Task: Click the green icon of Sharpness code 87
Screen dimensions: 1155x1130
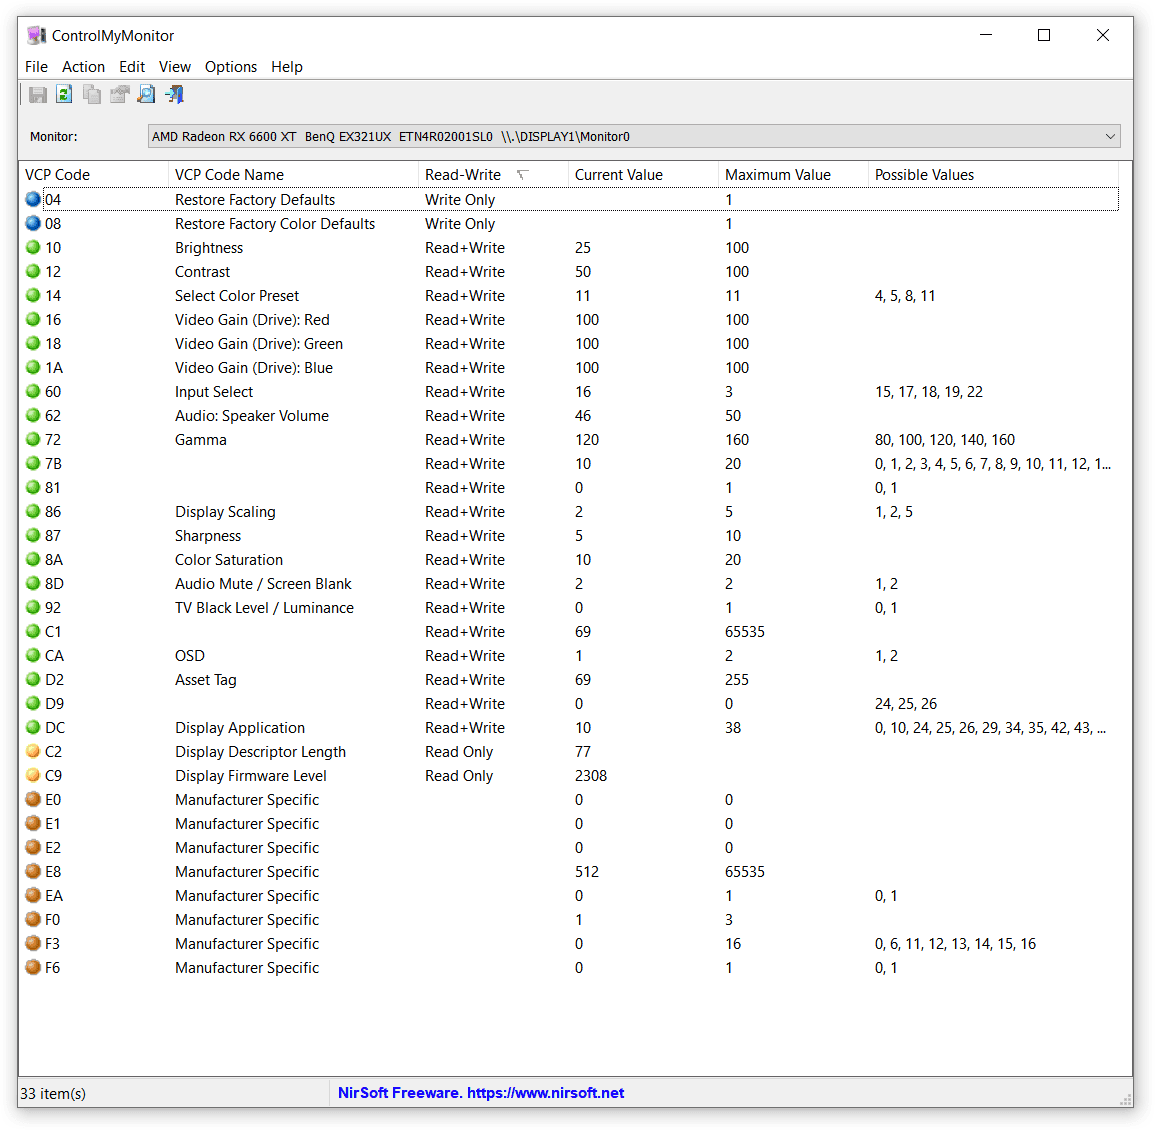Action: [33, 536]
